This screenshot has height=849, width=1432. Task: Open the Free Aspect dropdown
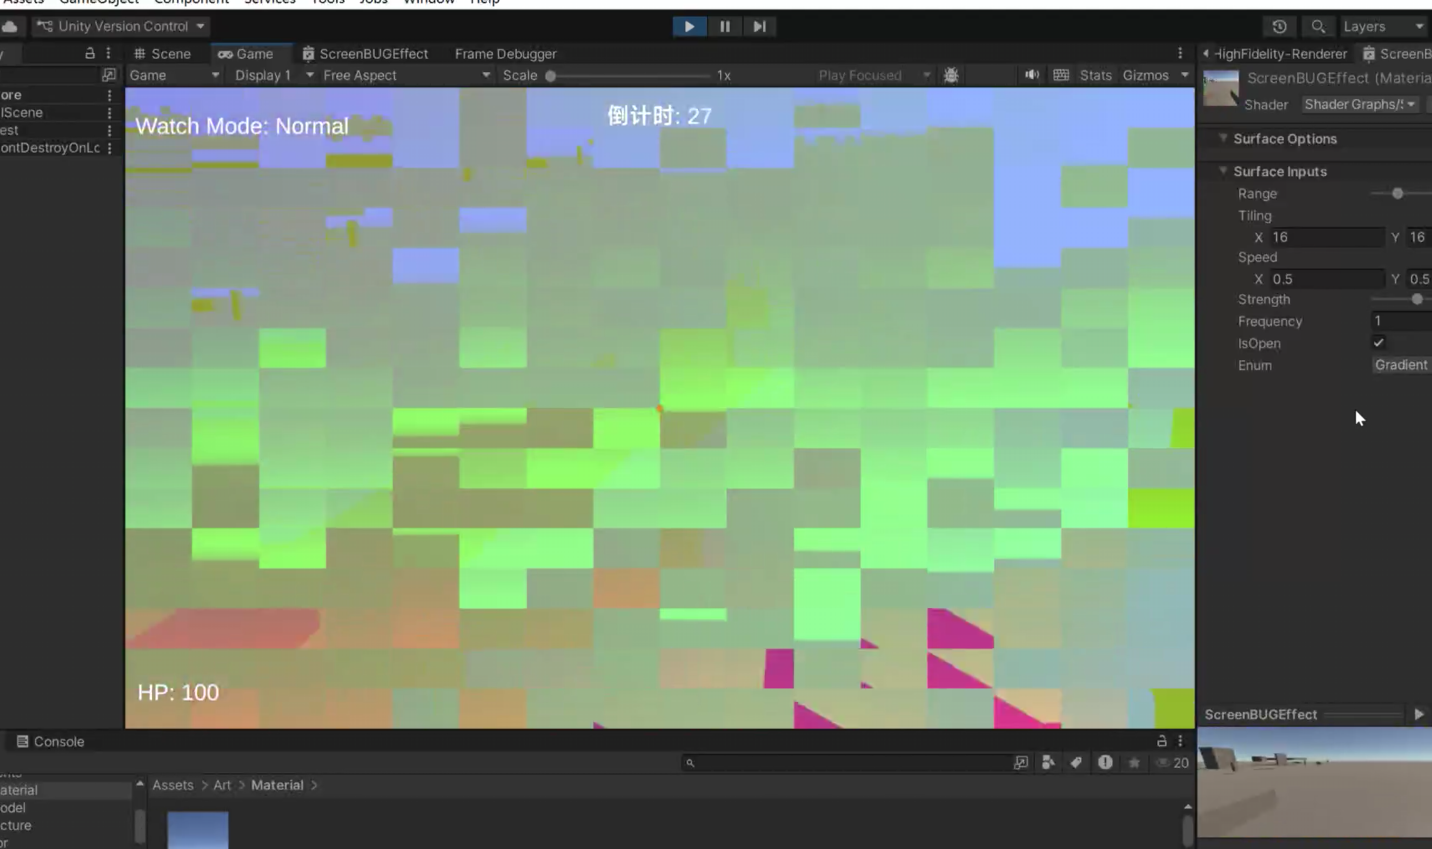click(405, 75)
